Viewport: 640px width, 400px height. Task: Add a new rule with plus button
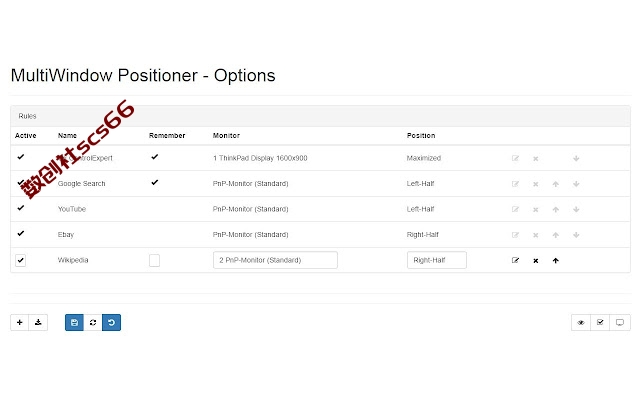[20, 322]
